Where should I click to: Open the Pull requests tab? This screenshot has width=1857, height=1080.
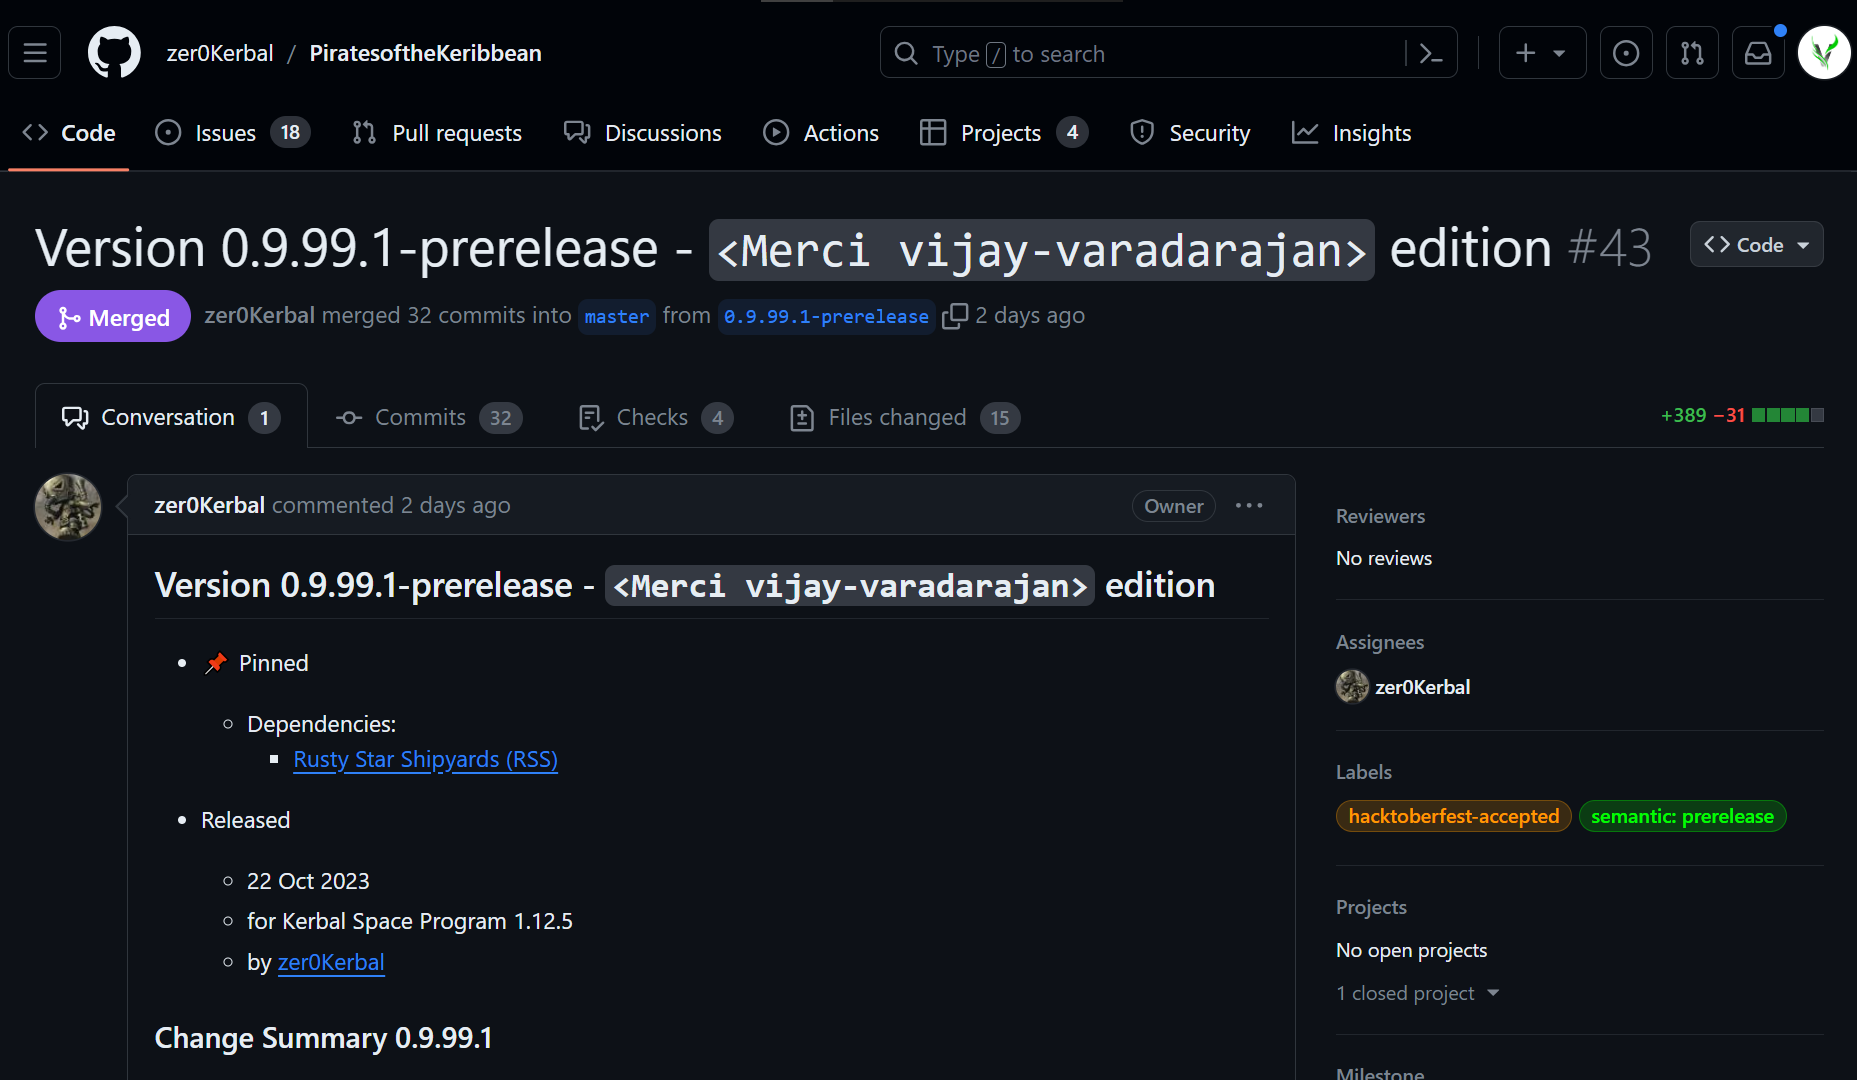437,133
